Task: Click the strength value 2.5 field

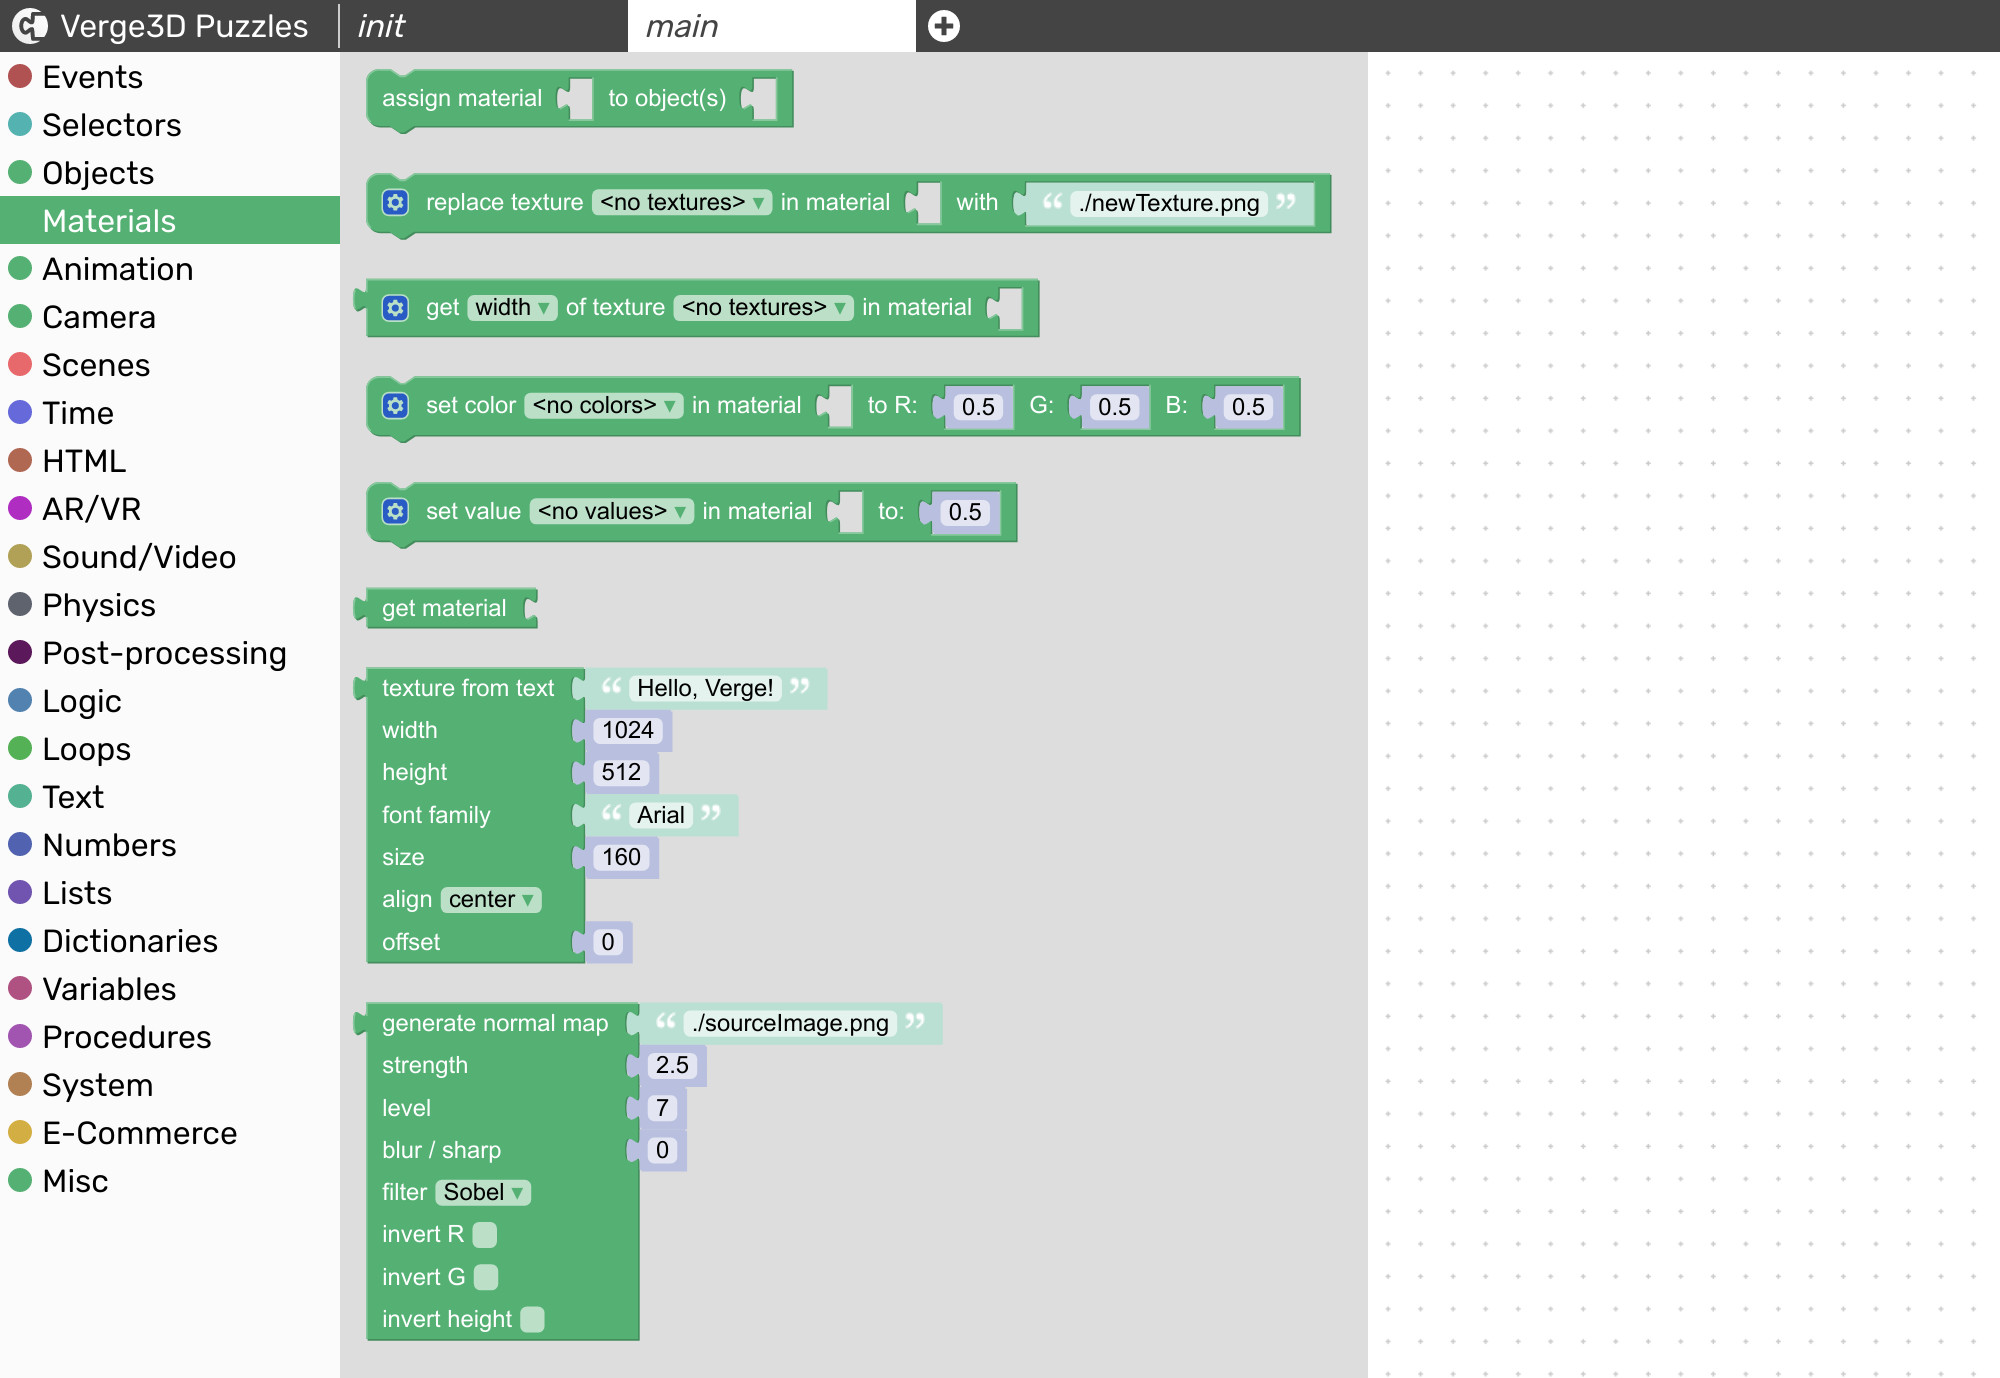Action: click(x=672, y=1066)
